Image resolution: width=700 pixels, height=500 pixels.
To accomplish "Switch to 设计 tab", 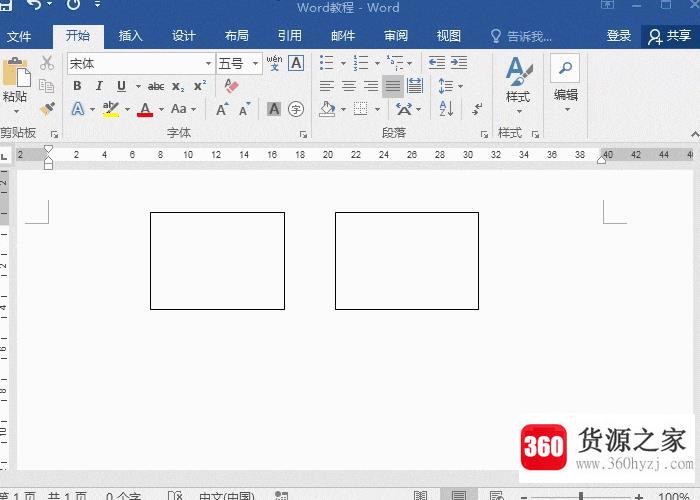I will click(x=184, y=36).
